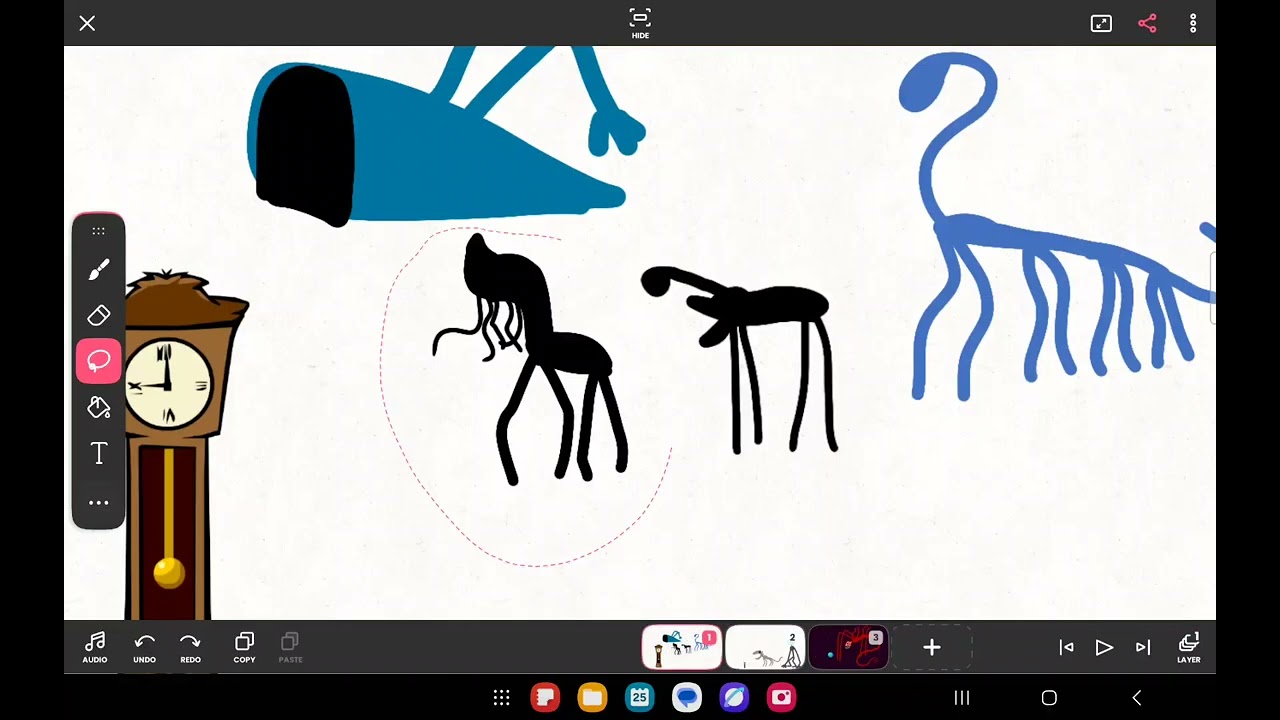Select frame 1 thumbnail
The width and height of the screenshot is (1280, 720).
point(682,647)
